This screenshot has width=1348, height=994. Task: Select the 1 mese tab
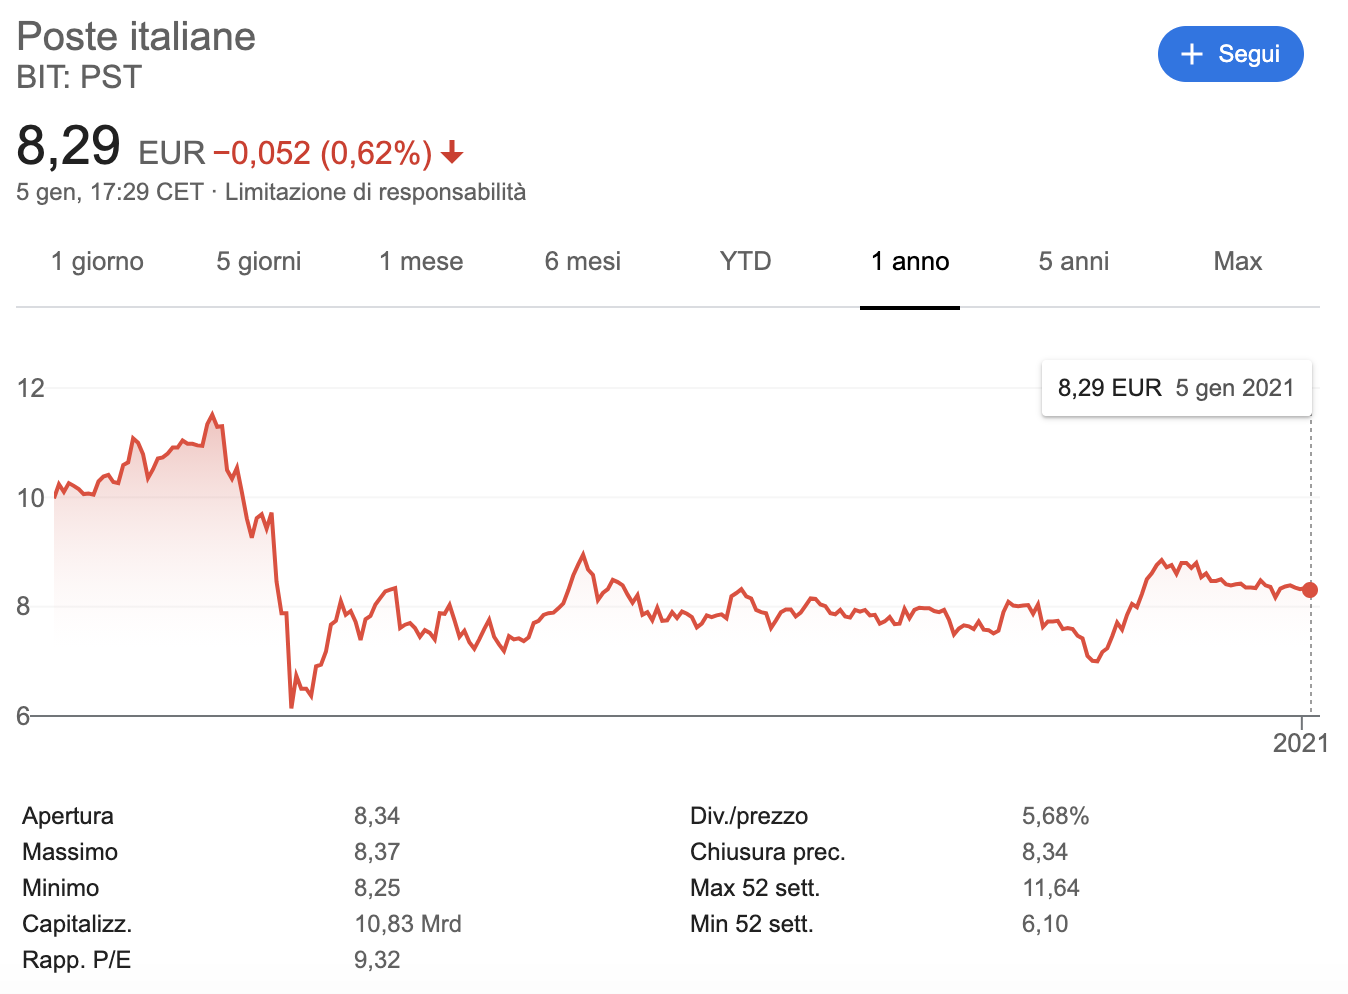pyautogui.click(x=421, y=262)
